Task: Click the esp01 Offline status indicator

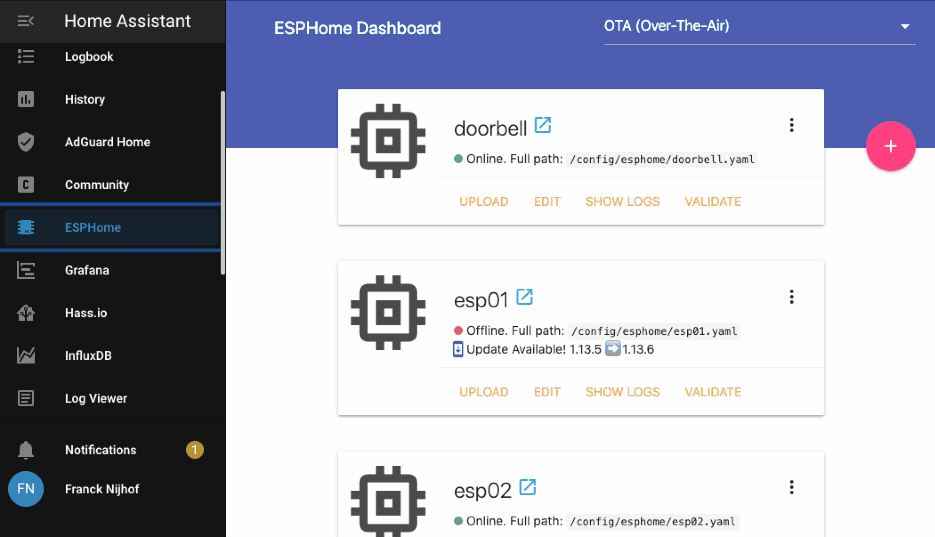Action: coord(458,331)
